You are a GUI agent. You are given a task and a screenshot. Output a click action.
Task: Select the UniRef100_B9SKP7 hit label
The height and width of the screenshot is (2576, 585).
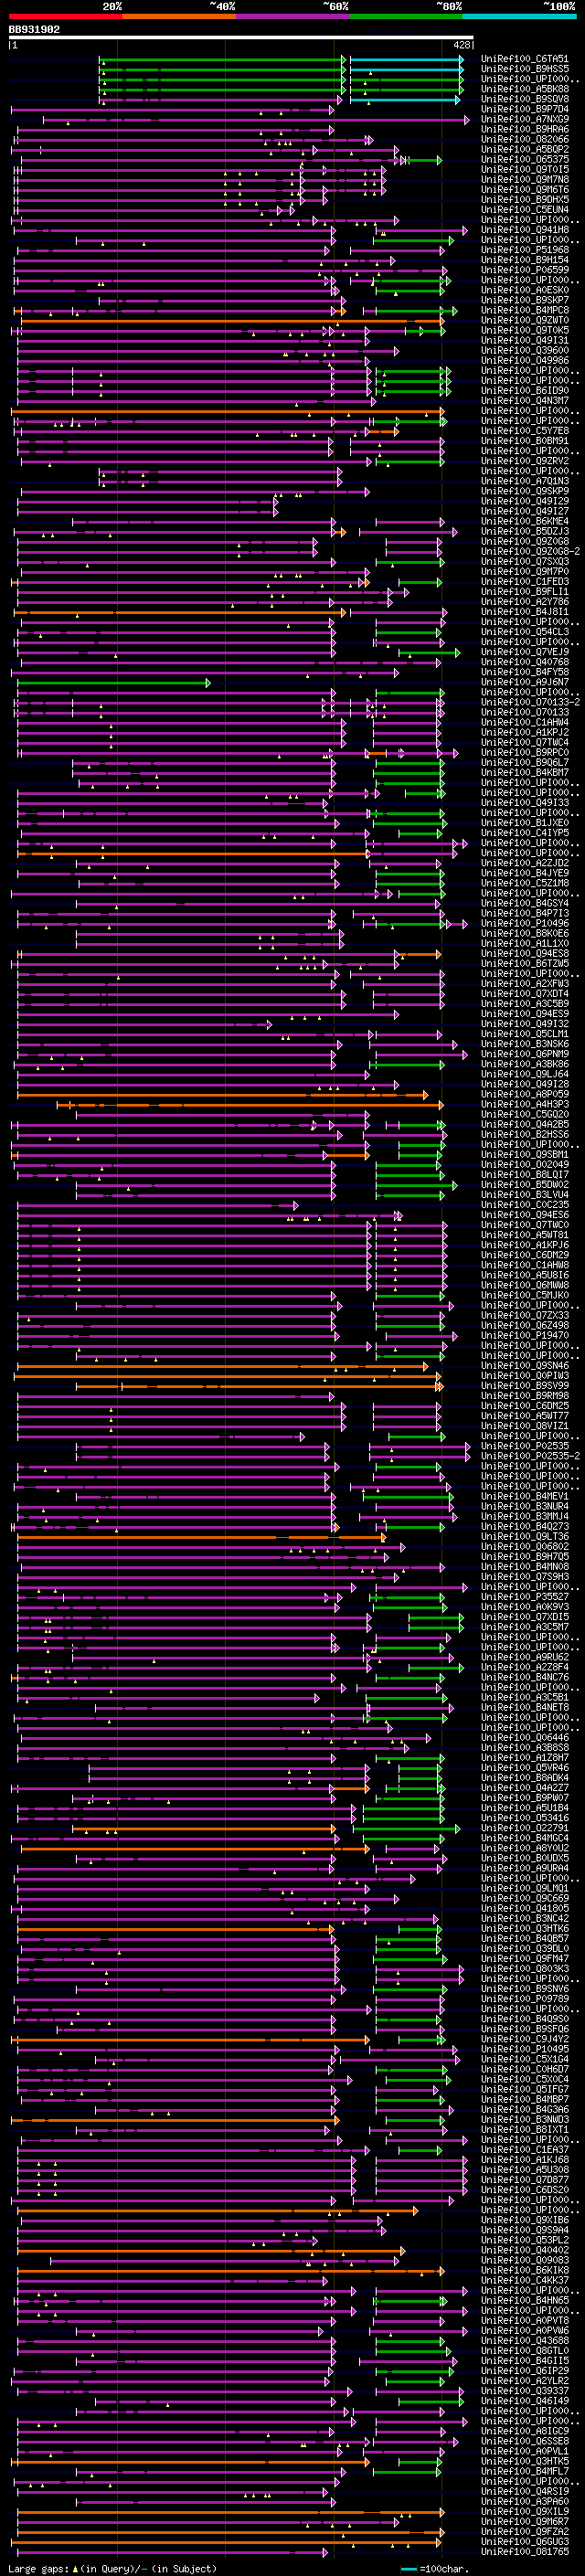point(525,301)
